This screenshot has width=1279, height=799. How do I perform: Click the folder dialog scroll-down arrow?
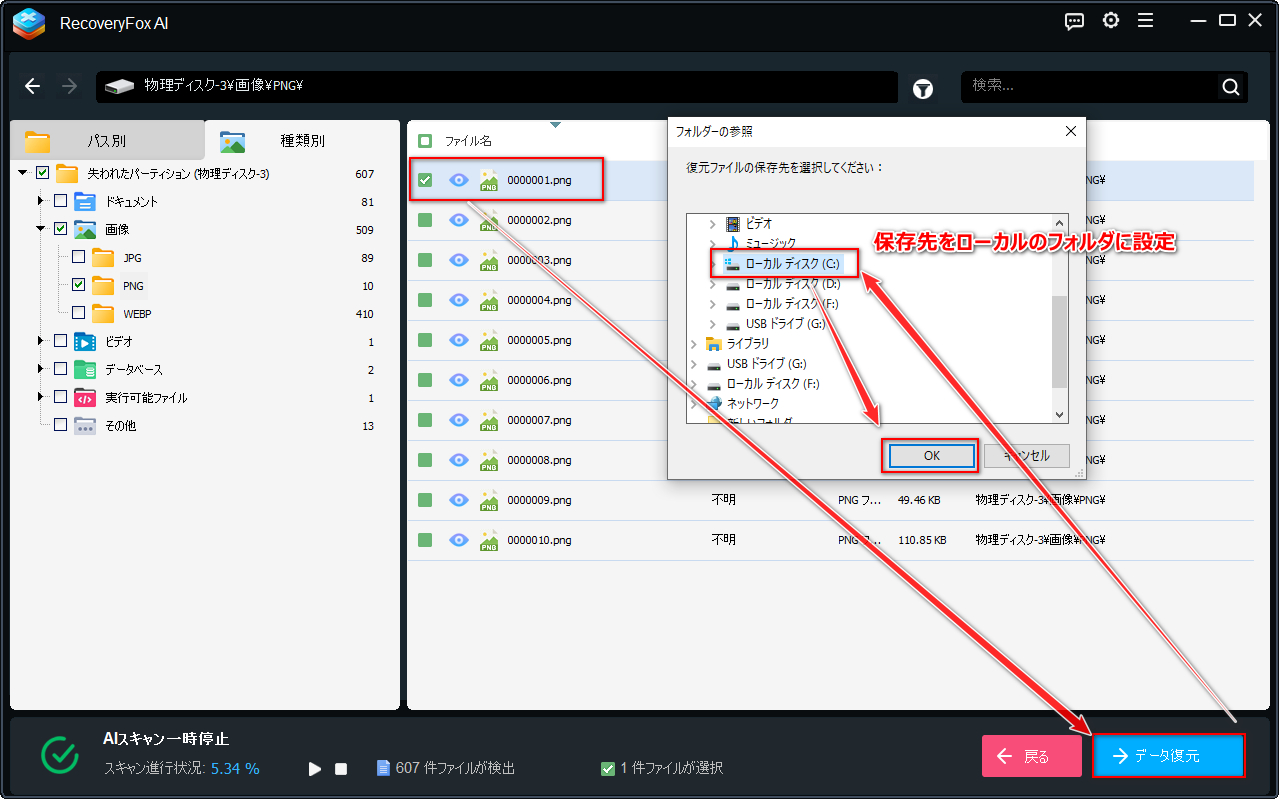tap(1060, 414)
